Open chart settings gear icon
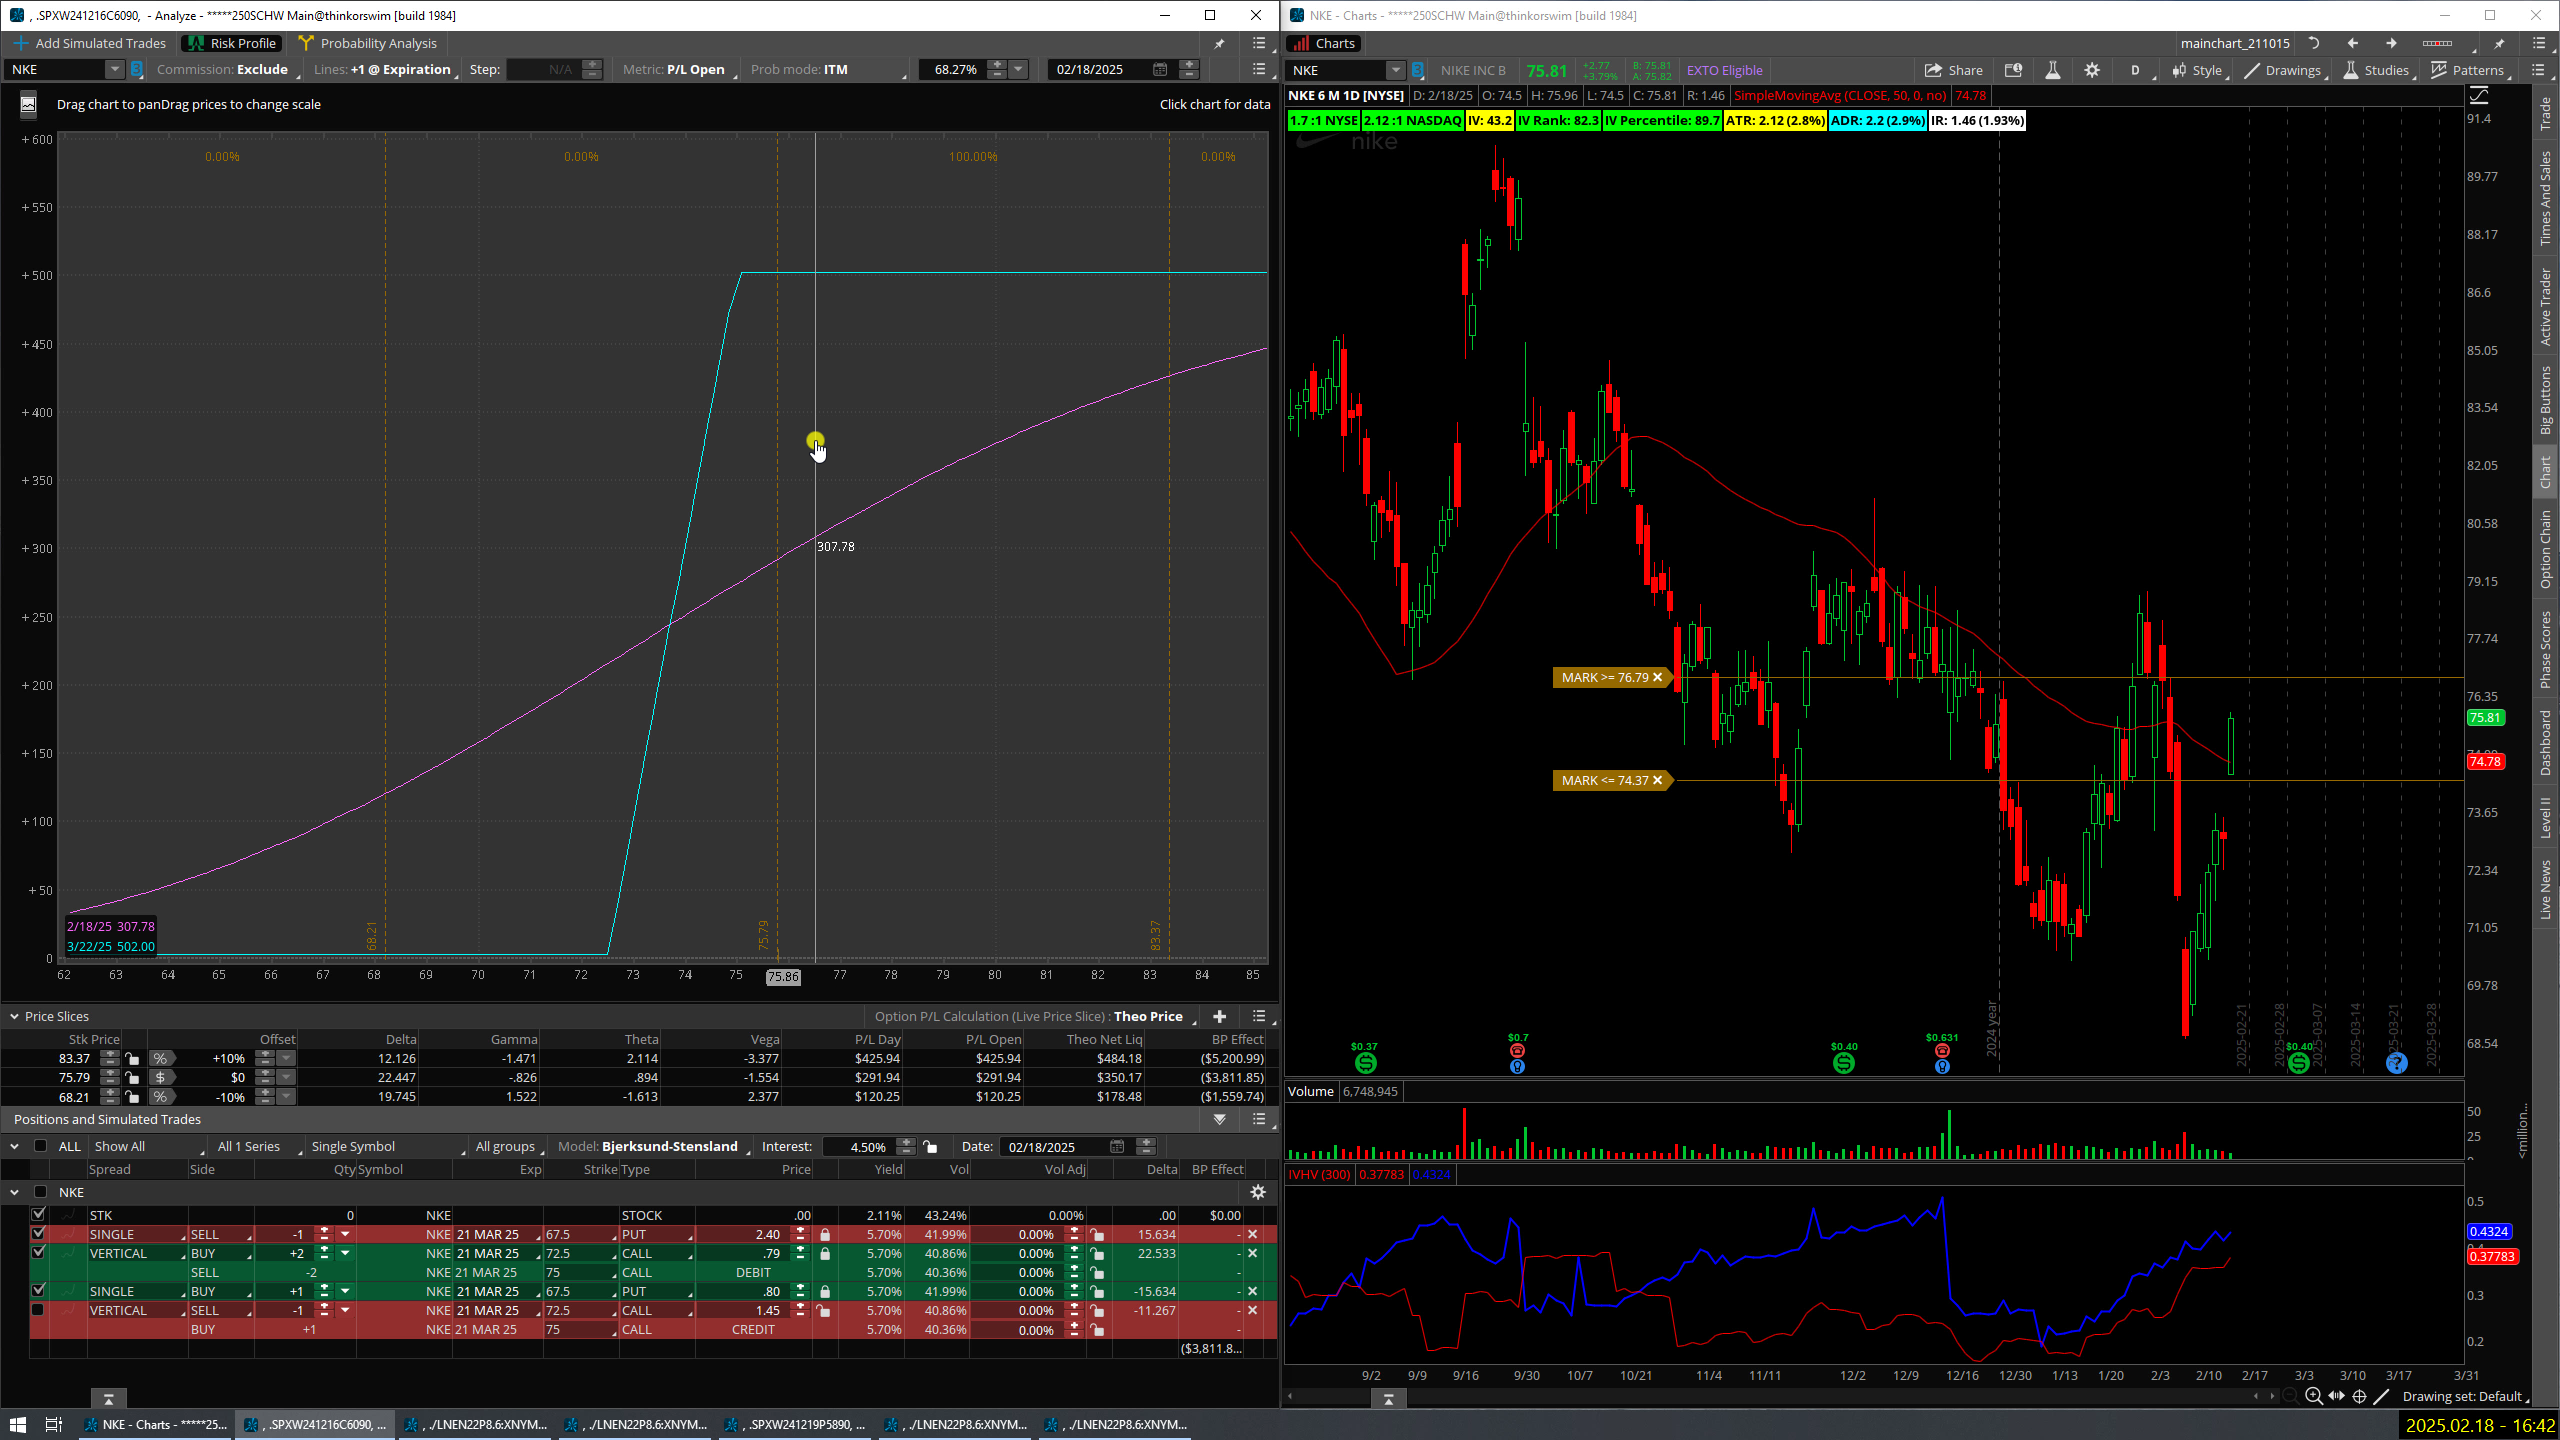The height and width of the screenshot is (1440, 2560). [x=2092, y=70]
